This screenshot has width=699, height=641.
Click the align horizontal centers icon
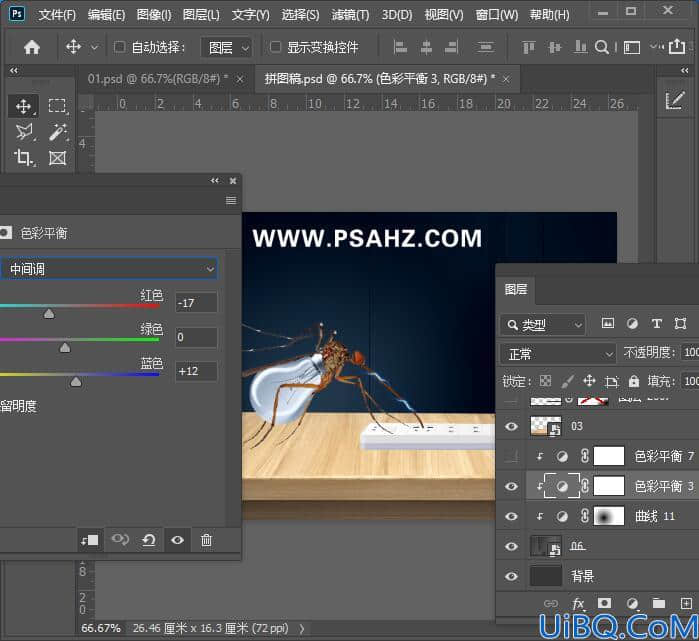pos(426,47)
